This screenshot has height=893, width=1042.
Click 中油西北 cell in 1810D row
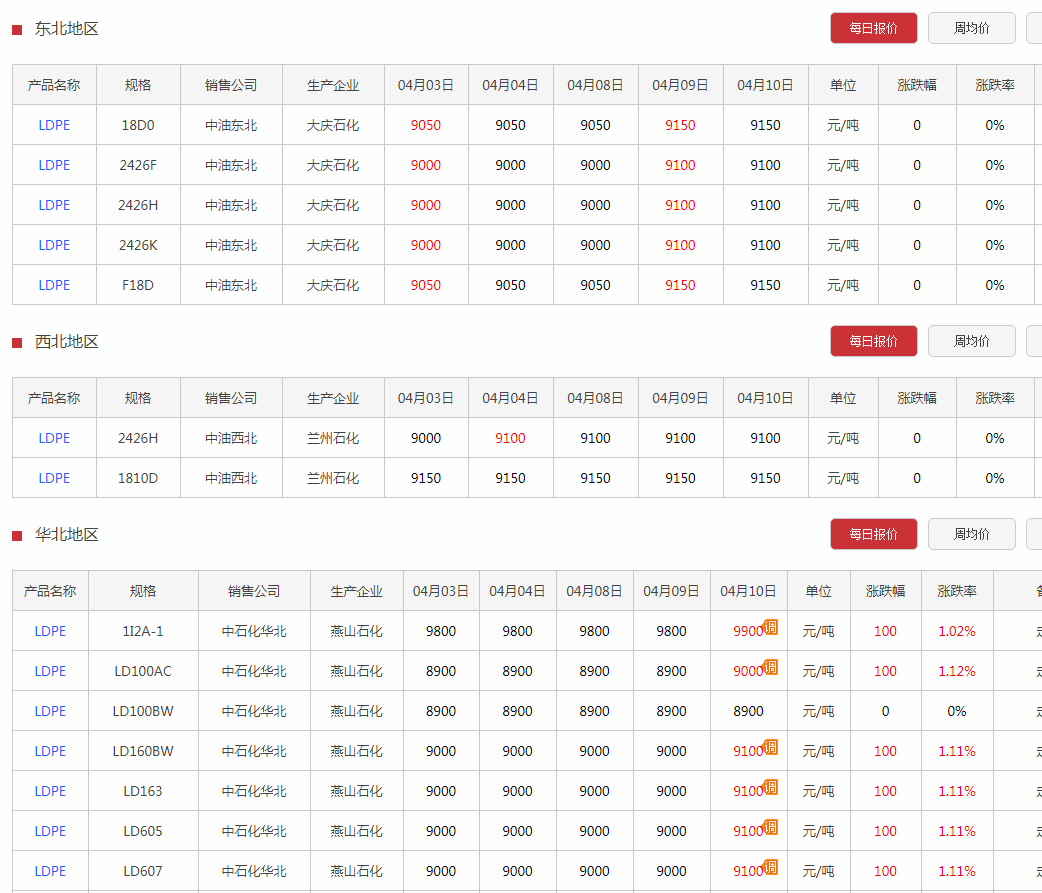click(231, 478)
